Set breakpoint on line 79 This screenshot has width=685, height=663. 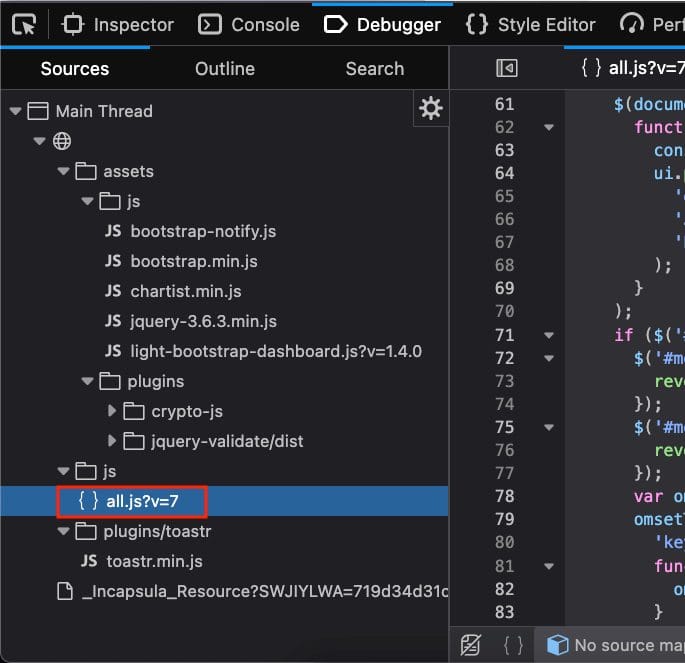click(505, 519)
